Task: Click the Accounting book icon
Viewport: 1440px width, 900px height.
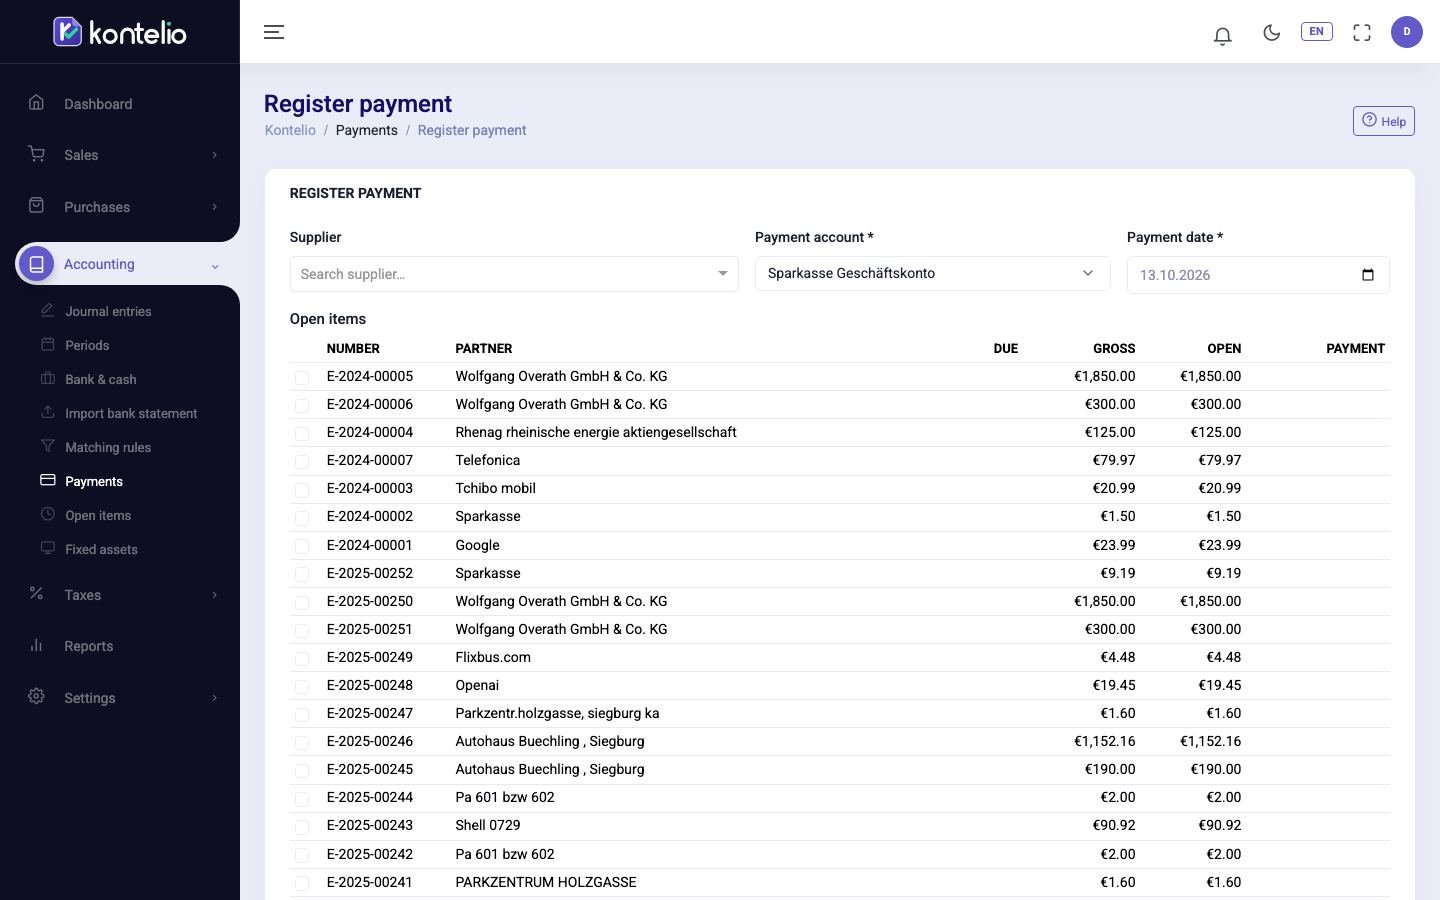Action: tap(36, 264)
